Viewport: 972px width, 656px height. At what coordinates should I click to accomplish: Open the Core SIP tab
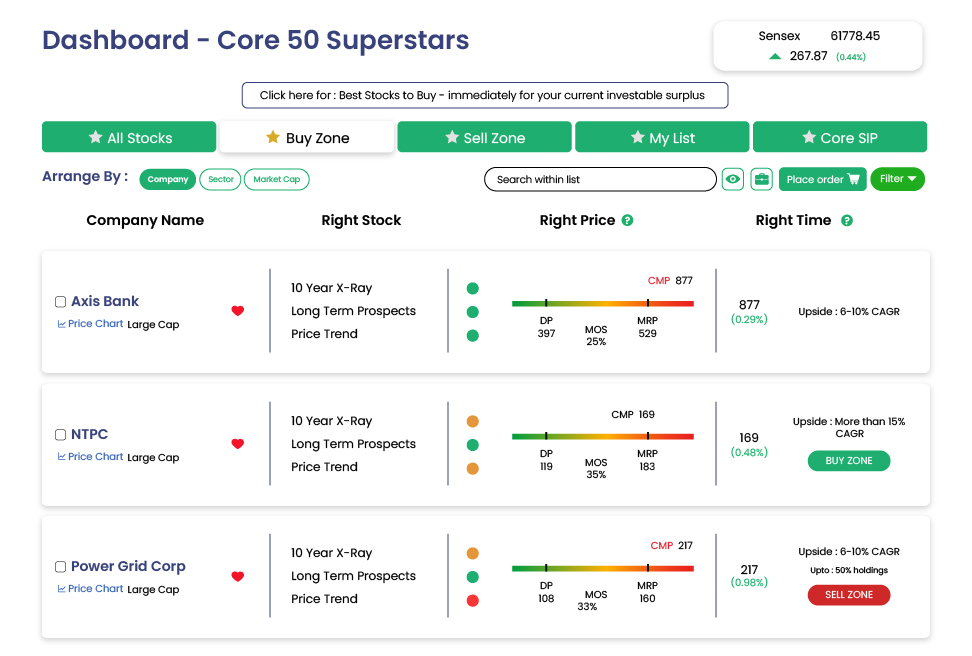click(x=839, y=137)
